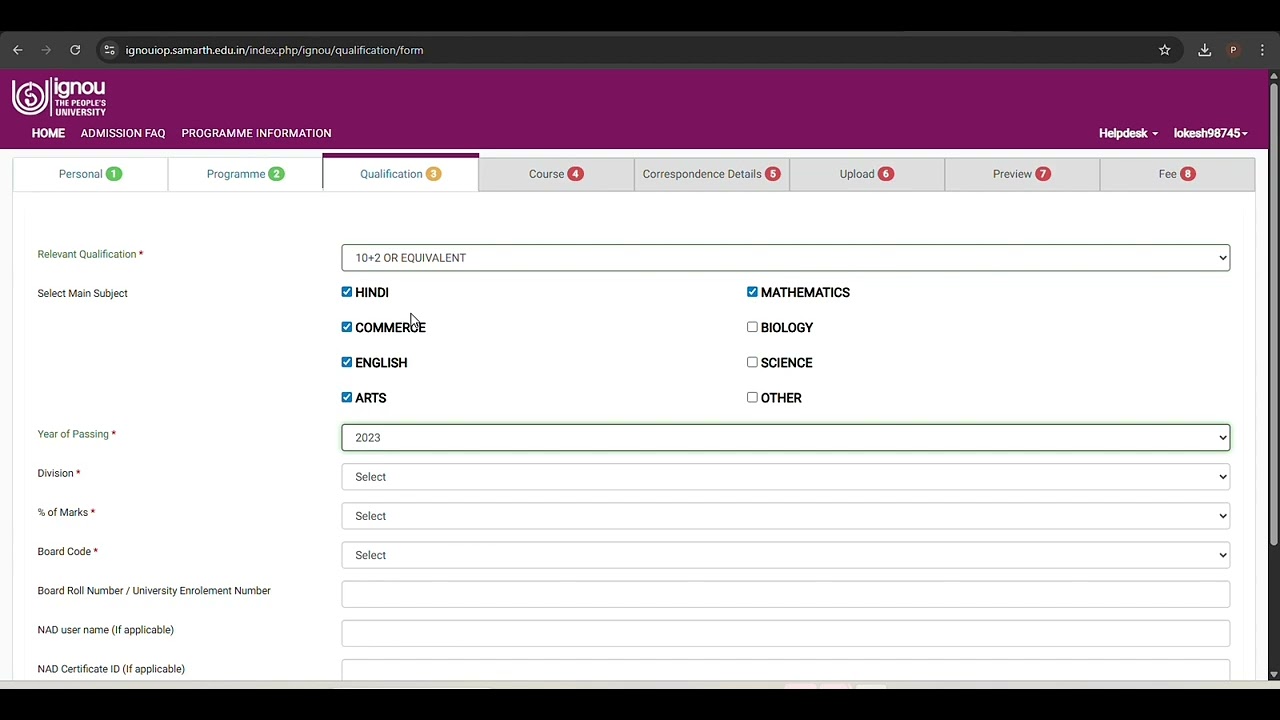Open the Year of Passing dropdown
Image resolution: width=1280 pixels, height=720 pixels.
(x=785, y=437)
